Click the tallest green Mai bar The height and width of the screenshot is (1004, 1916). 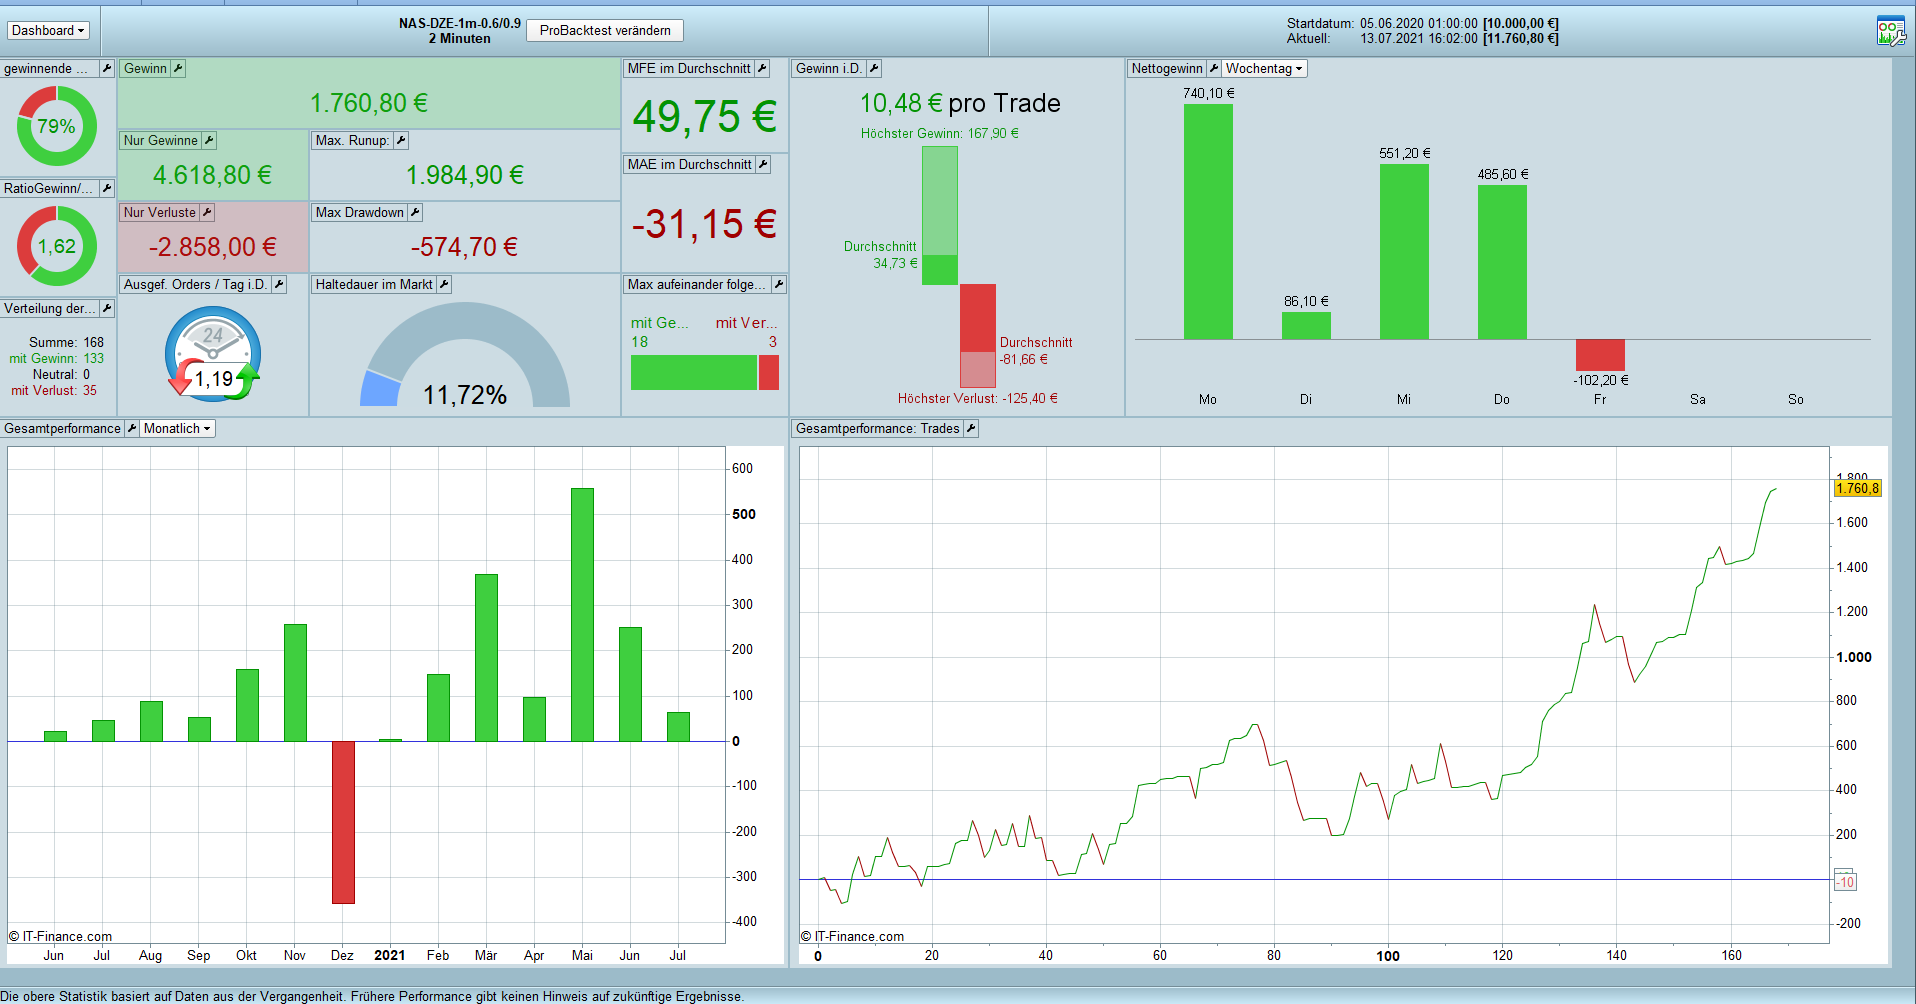(582, 615)
